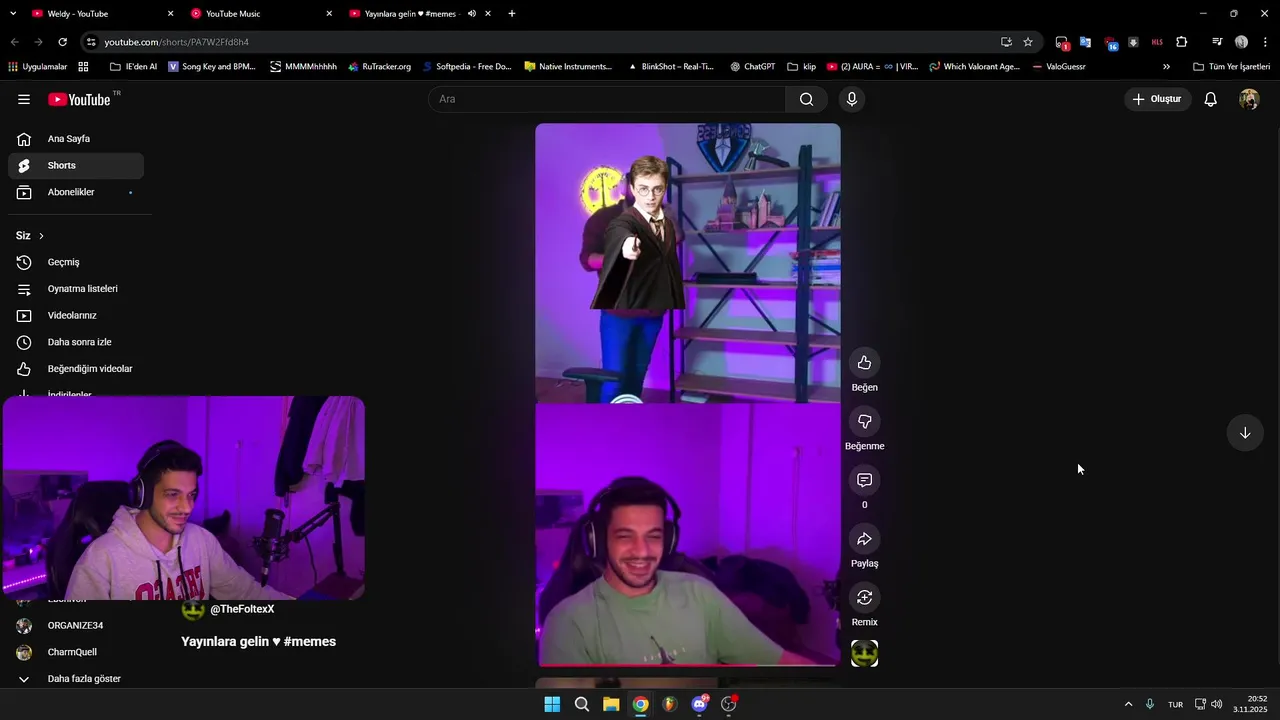Submit search with the magnifier button

coord(806,99)
